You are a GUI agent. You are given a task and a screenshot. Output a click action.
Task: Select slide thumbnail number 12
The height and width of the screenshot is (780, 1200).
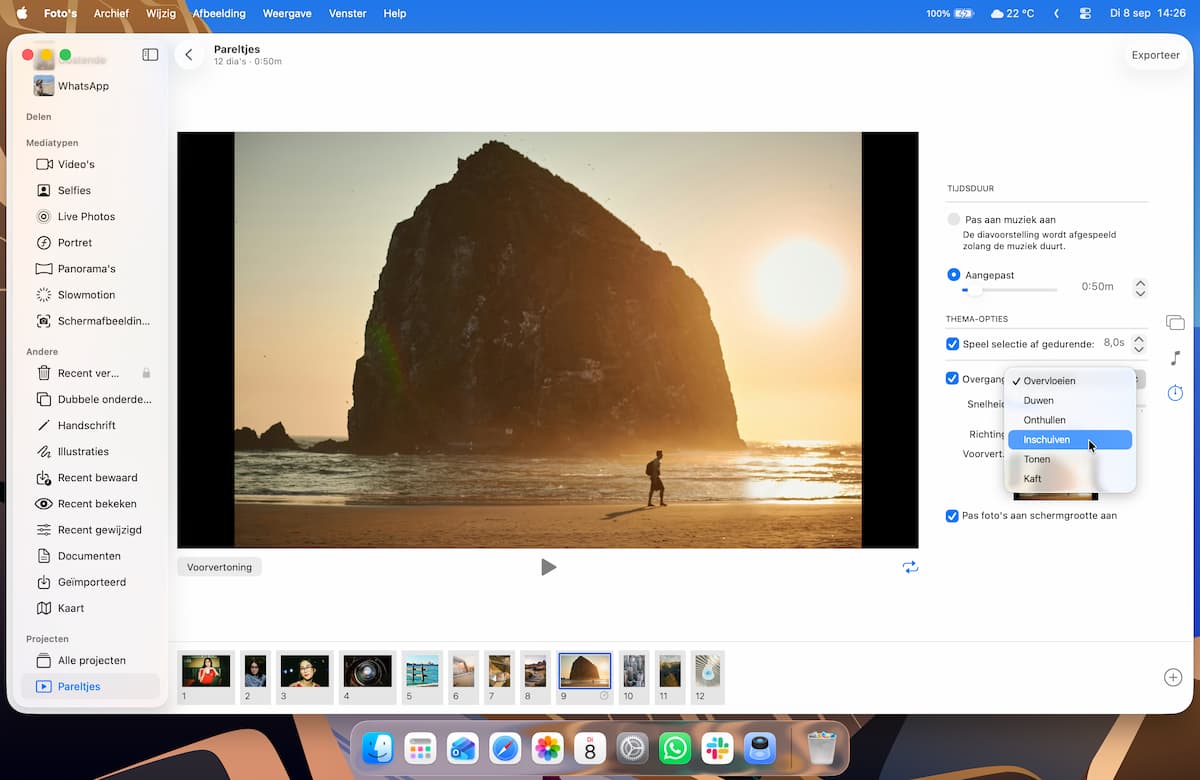(707, 677)
